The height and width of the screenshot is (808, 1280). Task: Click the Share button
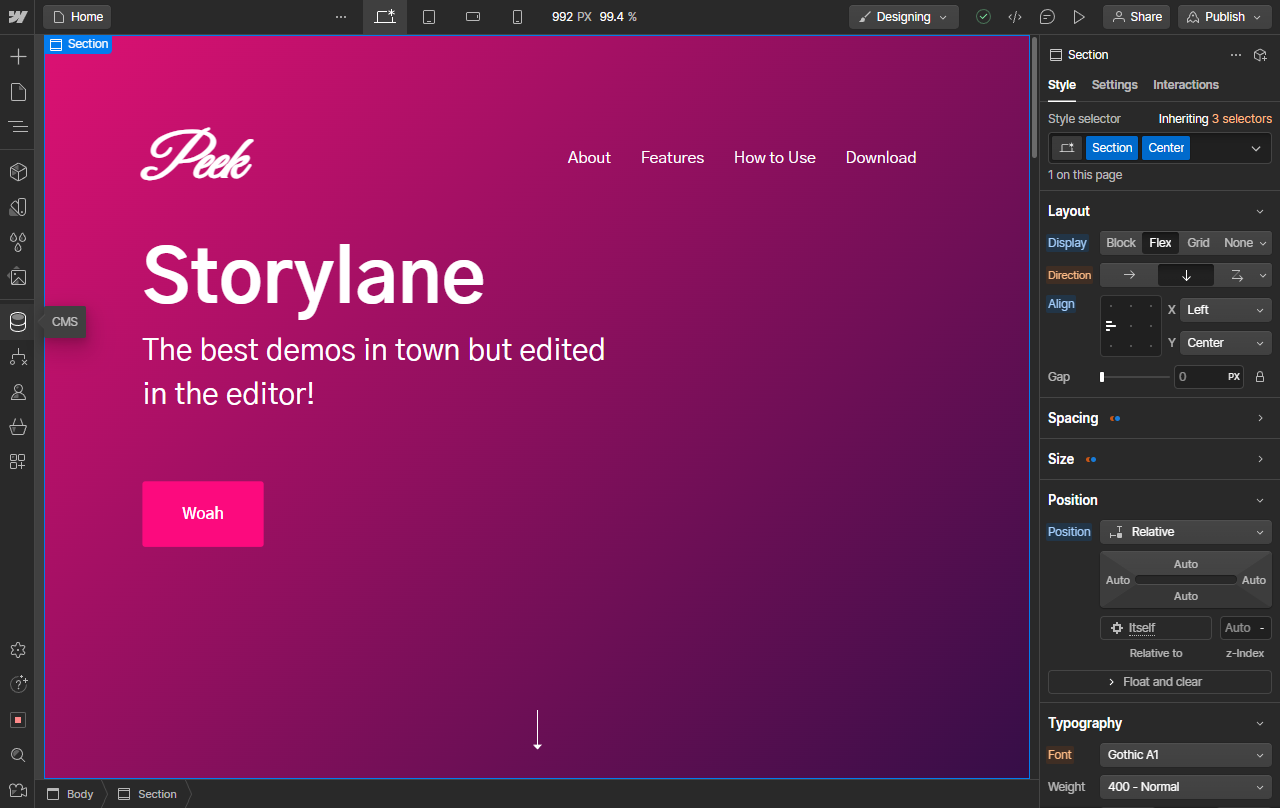(x=1137, y=17)
